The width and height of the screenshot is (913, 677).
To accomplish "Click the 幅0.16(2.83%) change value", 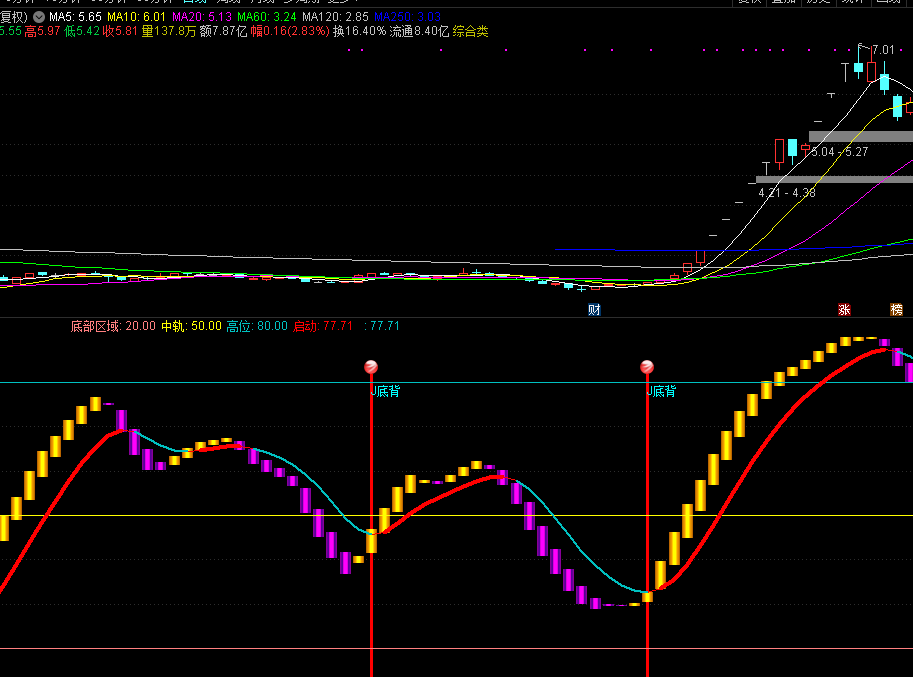I will 290,31.
